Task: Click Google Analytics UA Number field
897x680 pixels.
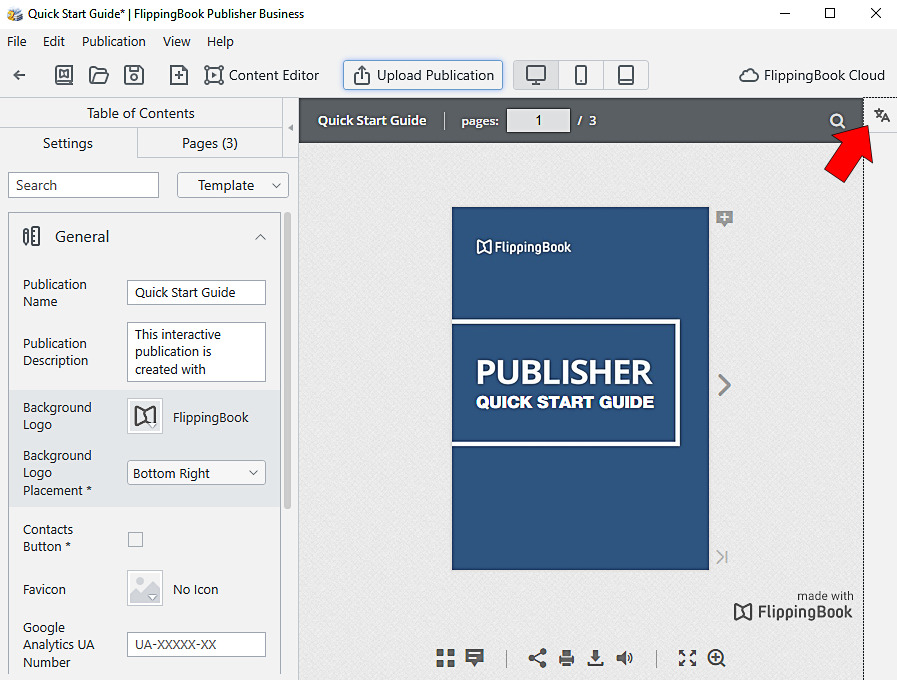Action: (196, 645)
